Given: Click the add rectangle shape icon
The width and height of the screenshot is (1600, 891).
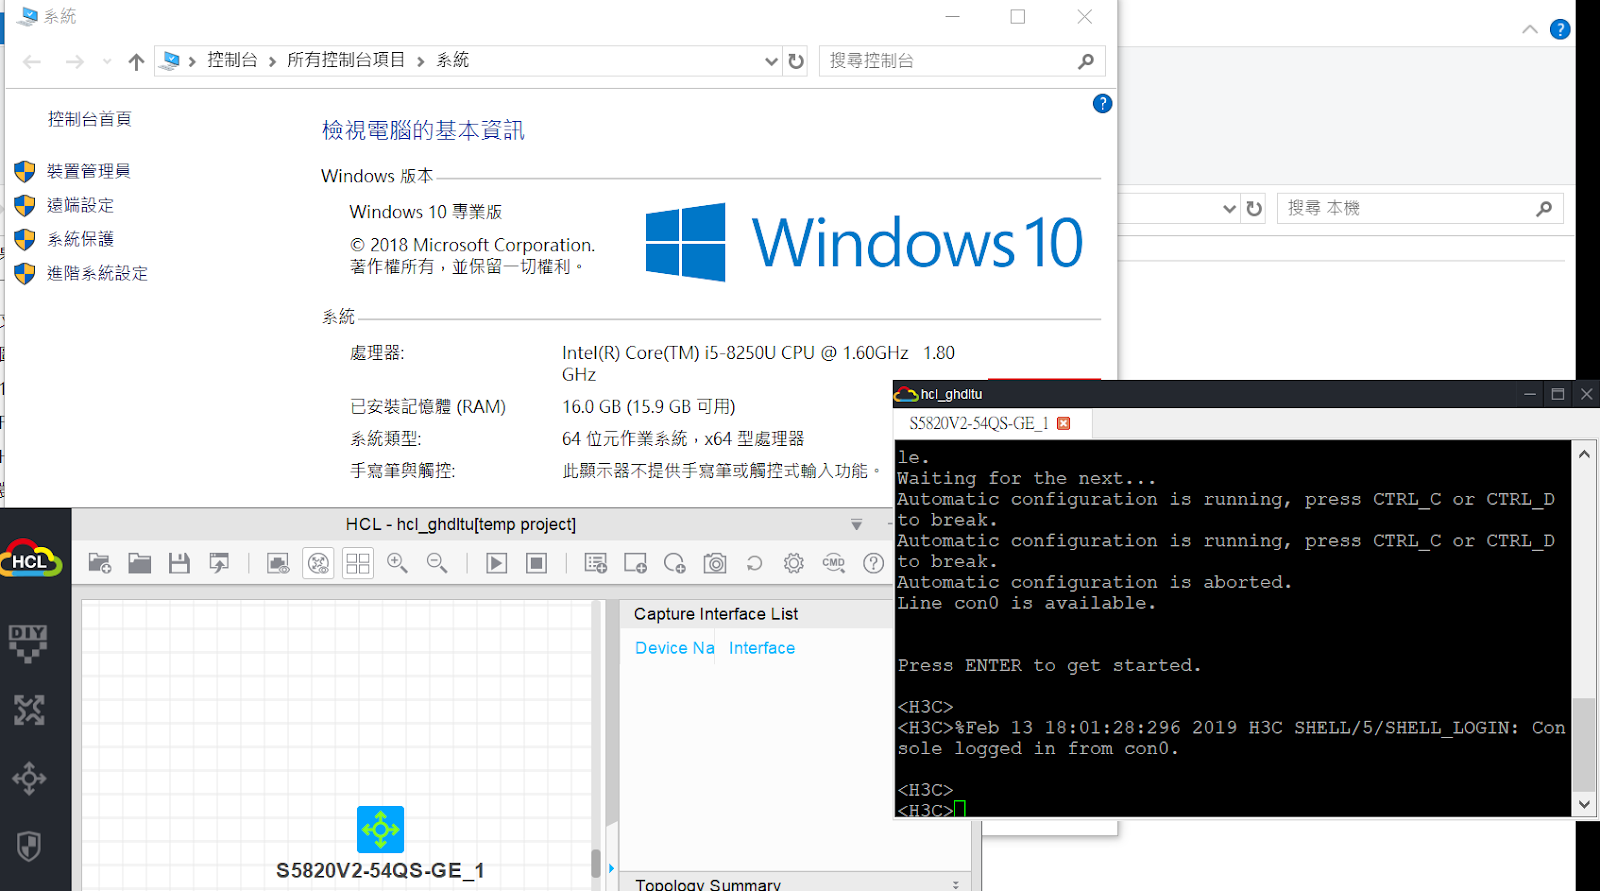Looking at the screenshot, I should pyautogui.click(x=635, y=563).
